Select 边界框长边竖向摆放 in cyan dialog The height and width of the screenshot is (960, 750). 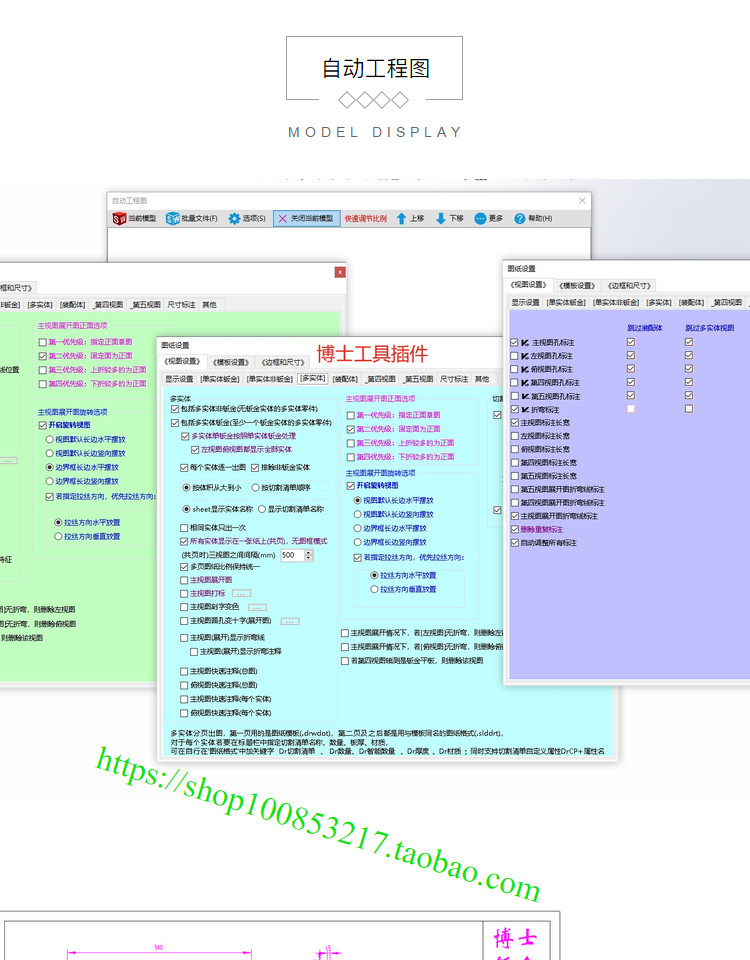358,542
